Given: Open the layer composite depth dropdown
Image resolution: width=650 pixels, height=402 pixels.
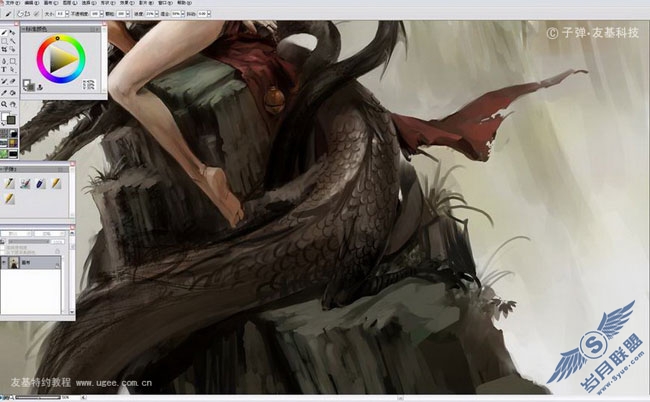Looking at the screenshot, I should (50, 234).
